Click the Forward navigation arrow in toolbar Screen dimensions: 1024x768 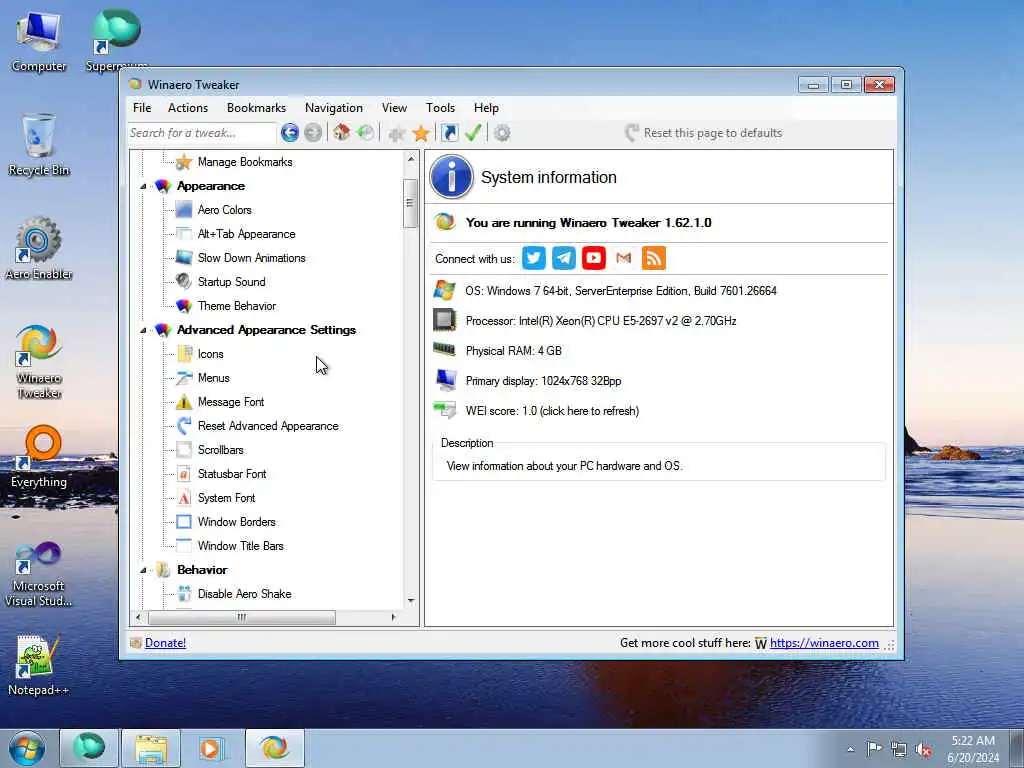click(313, 133)
